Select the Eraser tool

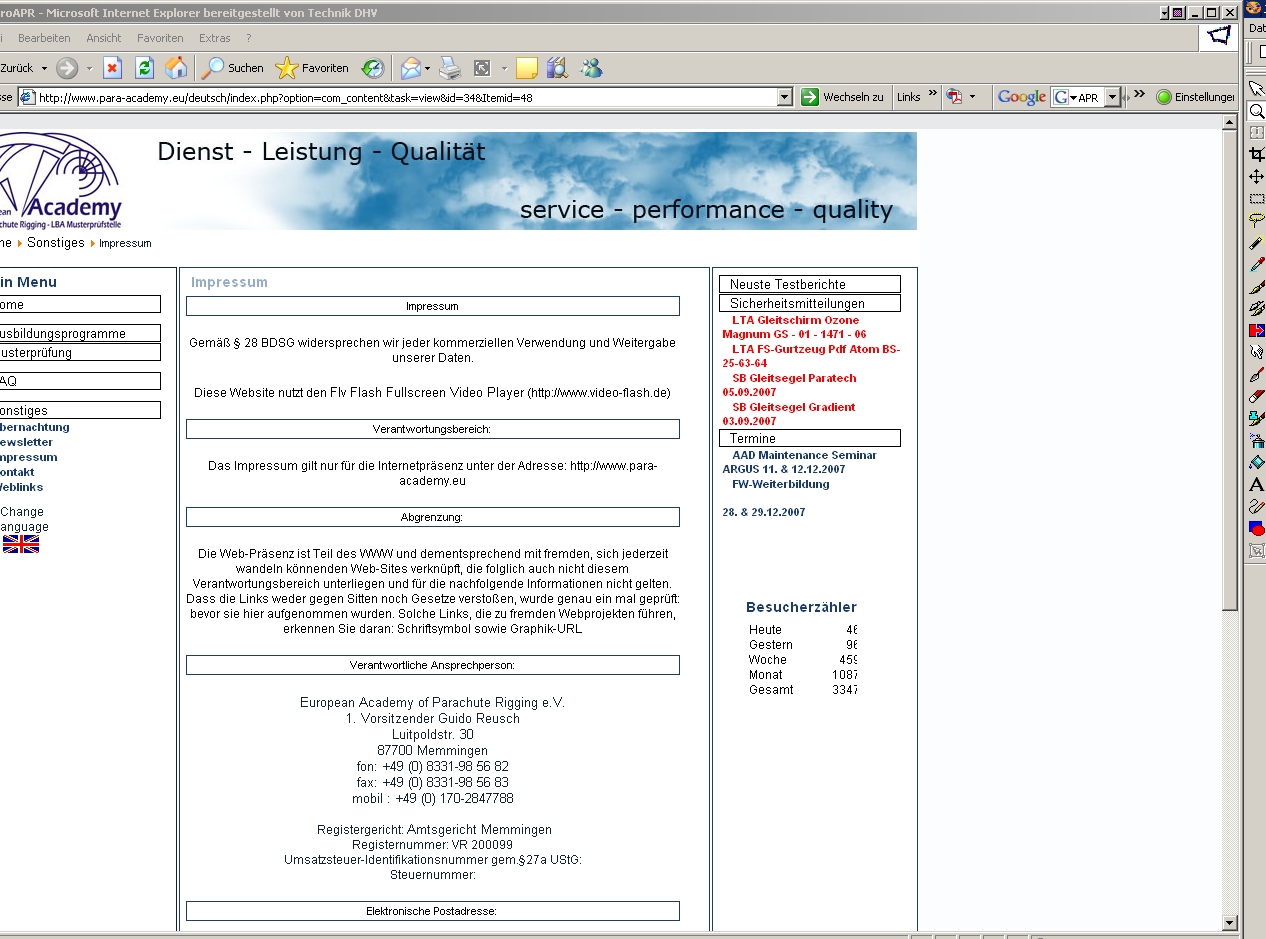tap(1257, 397)
